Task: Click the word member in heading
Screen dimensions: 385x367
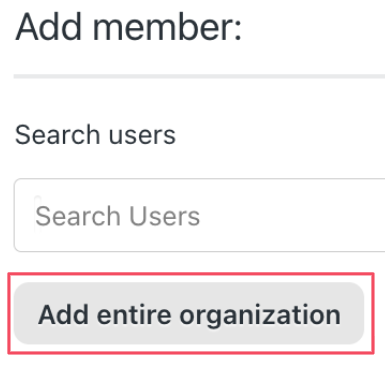Action: 167,27
